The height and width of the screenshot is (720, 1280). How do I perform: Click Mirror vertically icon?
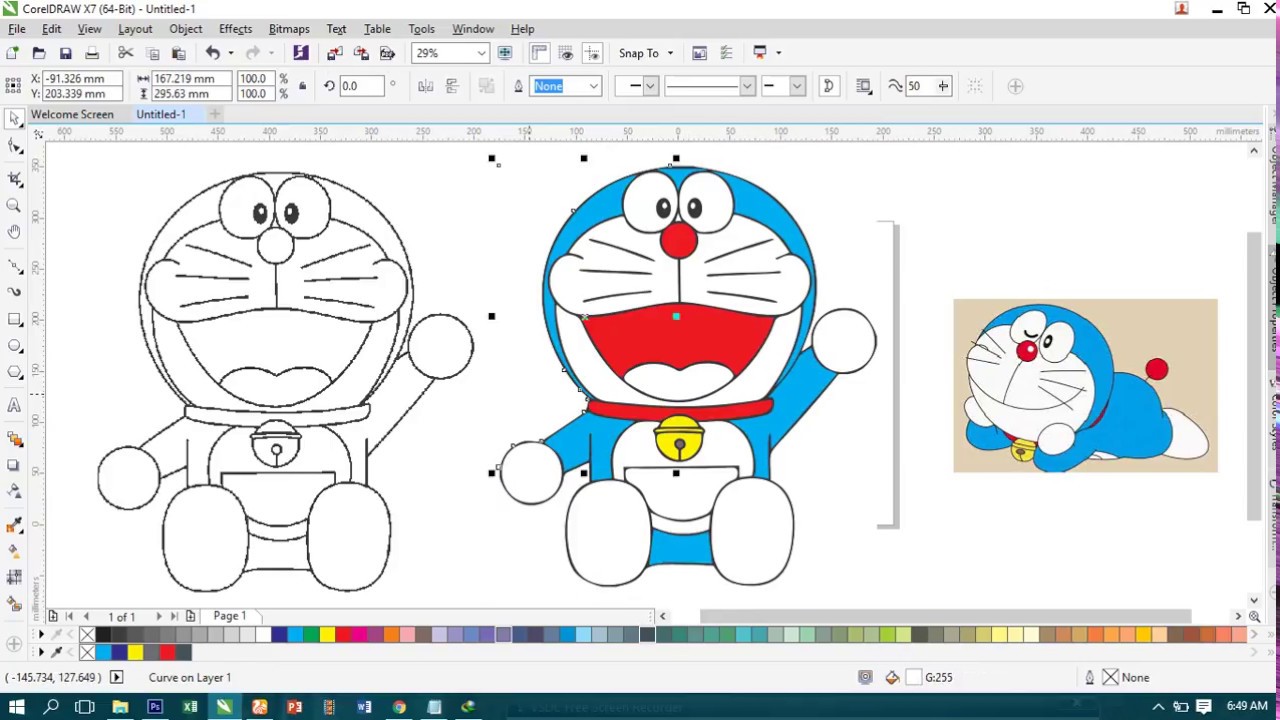coord(452,87)
